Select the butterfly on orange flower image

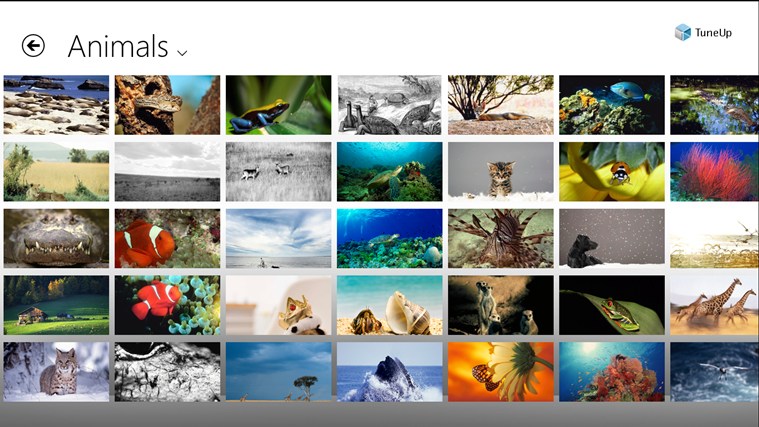[x=500, y=371]
